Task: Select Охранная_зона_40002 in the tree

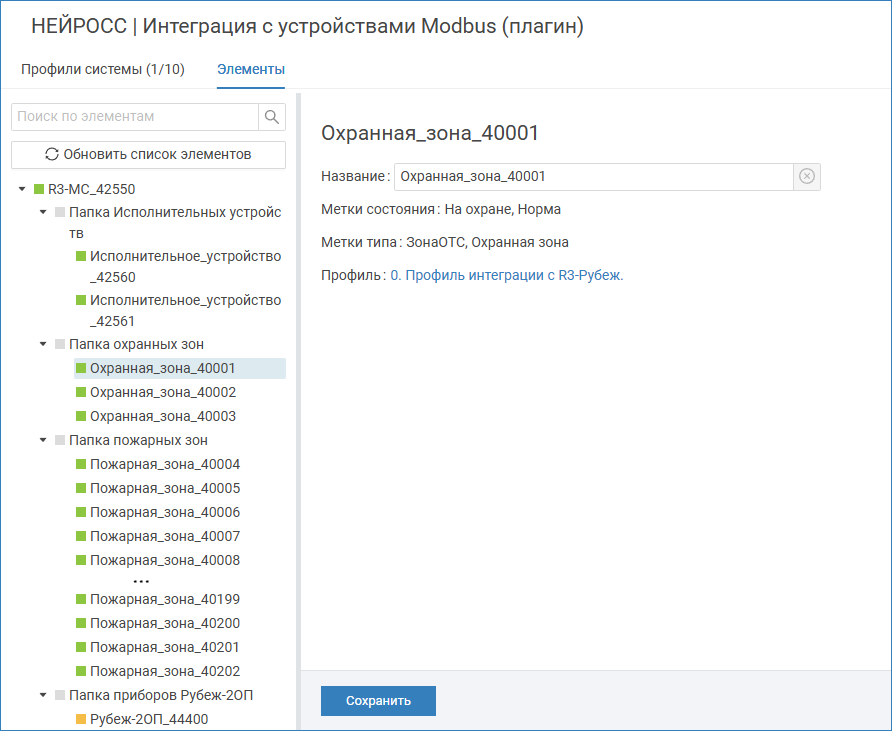Action: 162,393
